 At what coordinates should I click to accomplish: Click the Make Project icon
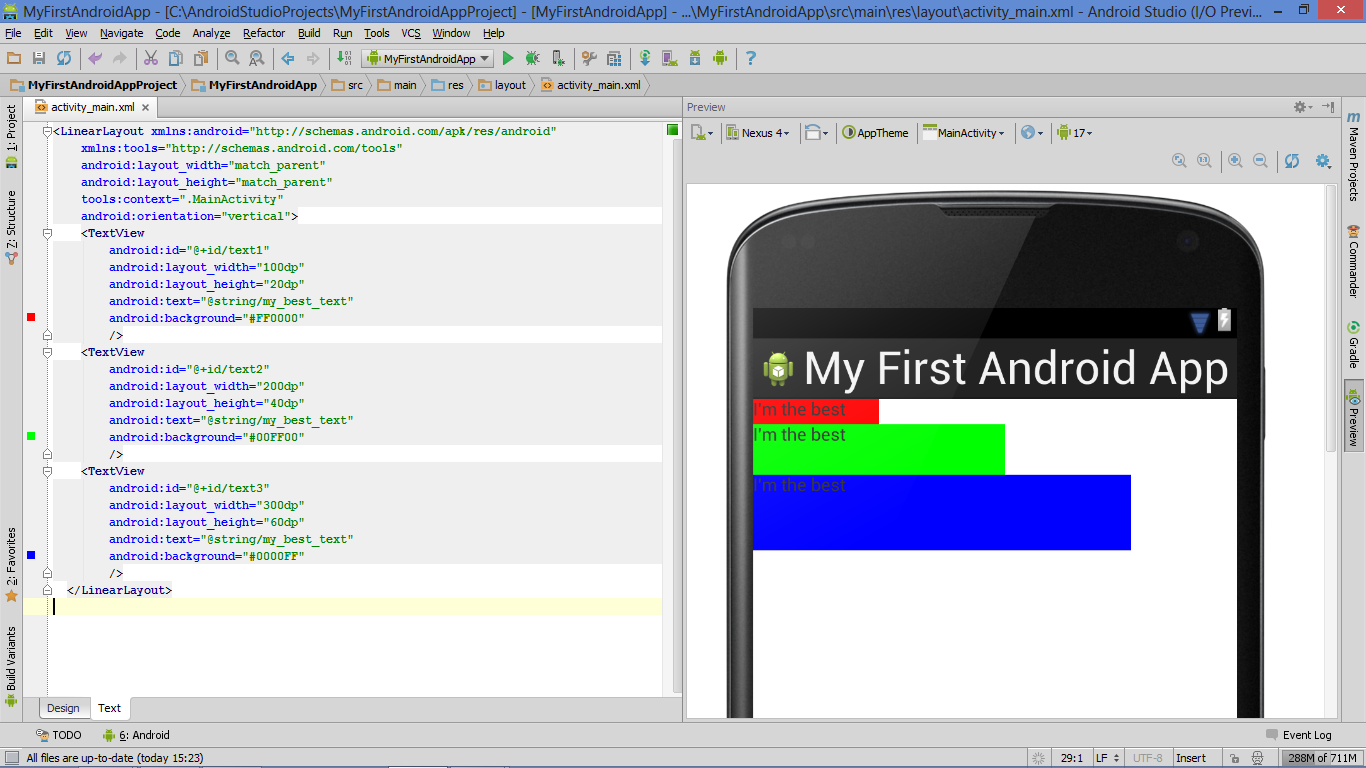click(344, 59)
